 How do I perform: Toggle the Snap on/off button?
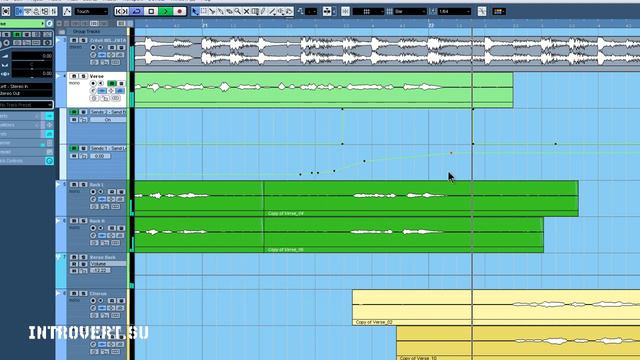coord(345,11)
